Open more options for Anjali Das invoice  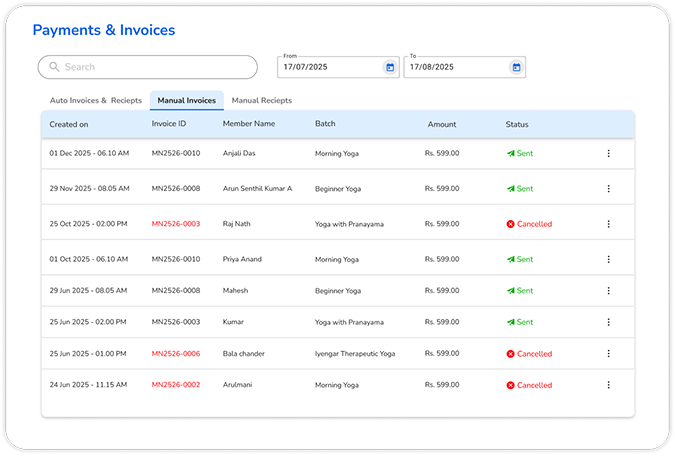point(608,153)
